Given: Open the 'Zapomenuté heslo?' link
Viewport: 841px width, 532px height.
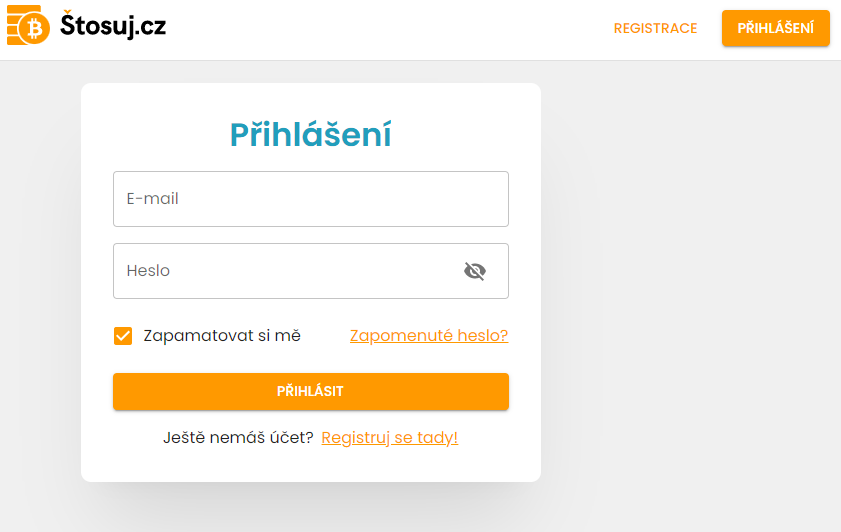Looking at the screenshot, I should click(429, 335).
